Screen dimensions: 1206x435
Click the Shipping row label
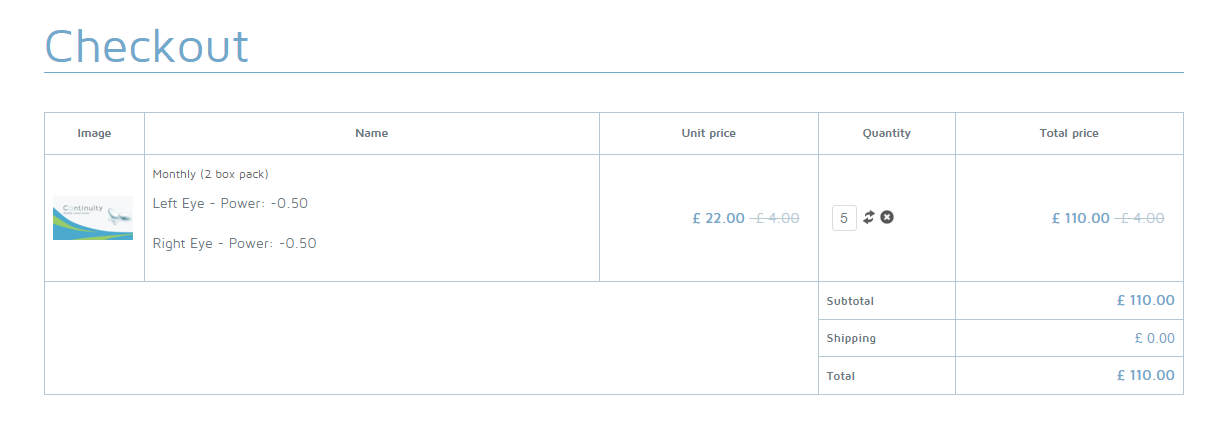coord(851,338)
